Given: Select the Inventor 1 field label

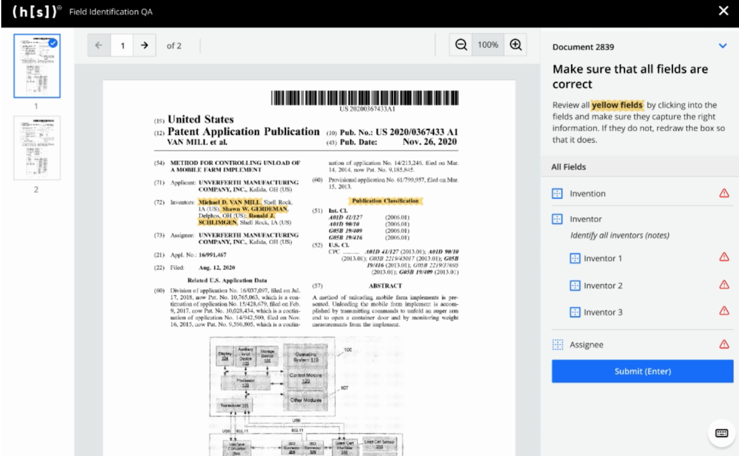Looking at the screenshot, I should click(603, 258).
